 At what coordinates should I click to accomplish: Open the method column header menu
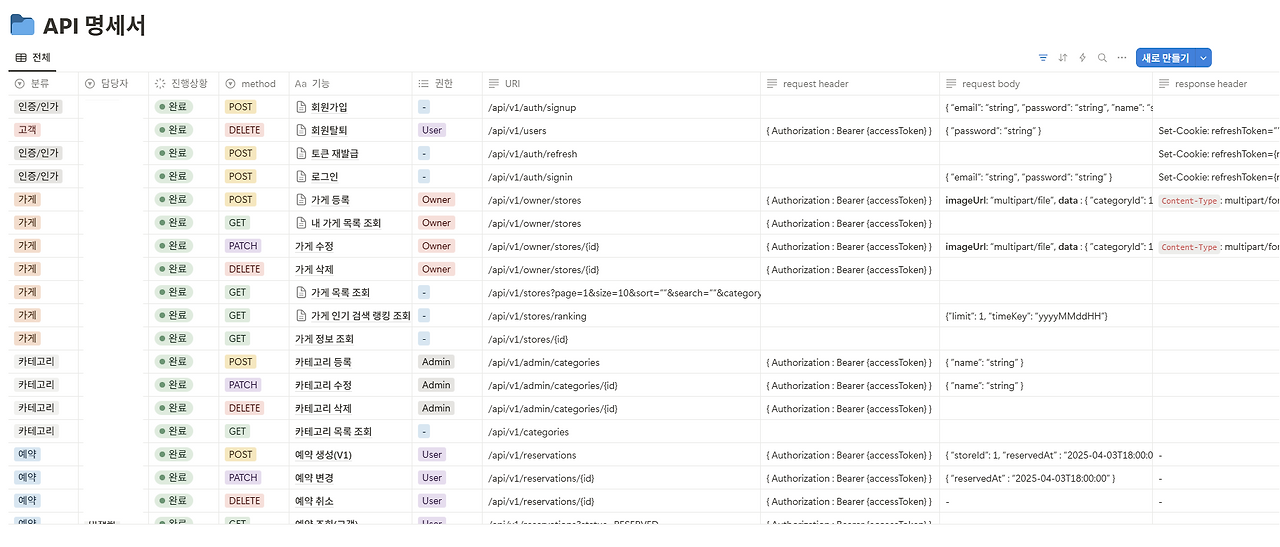point(254,84)
